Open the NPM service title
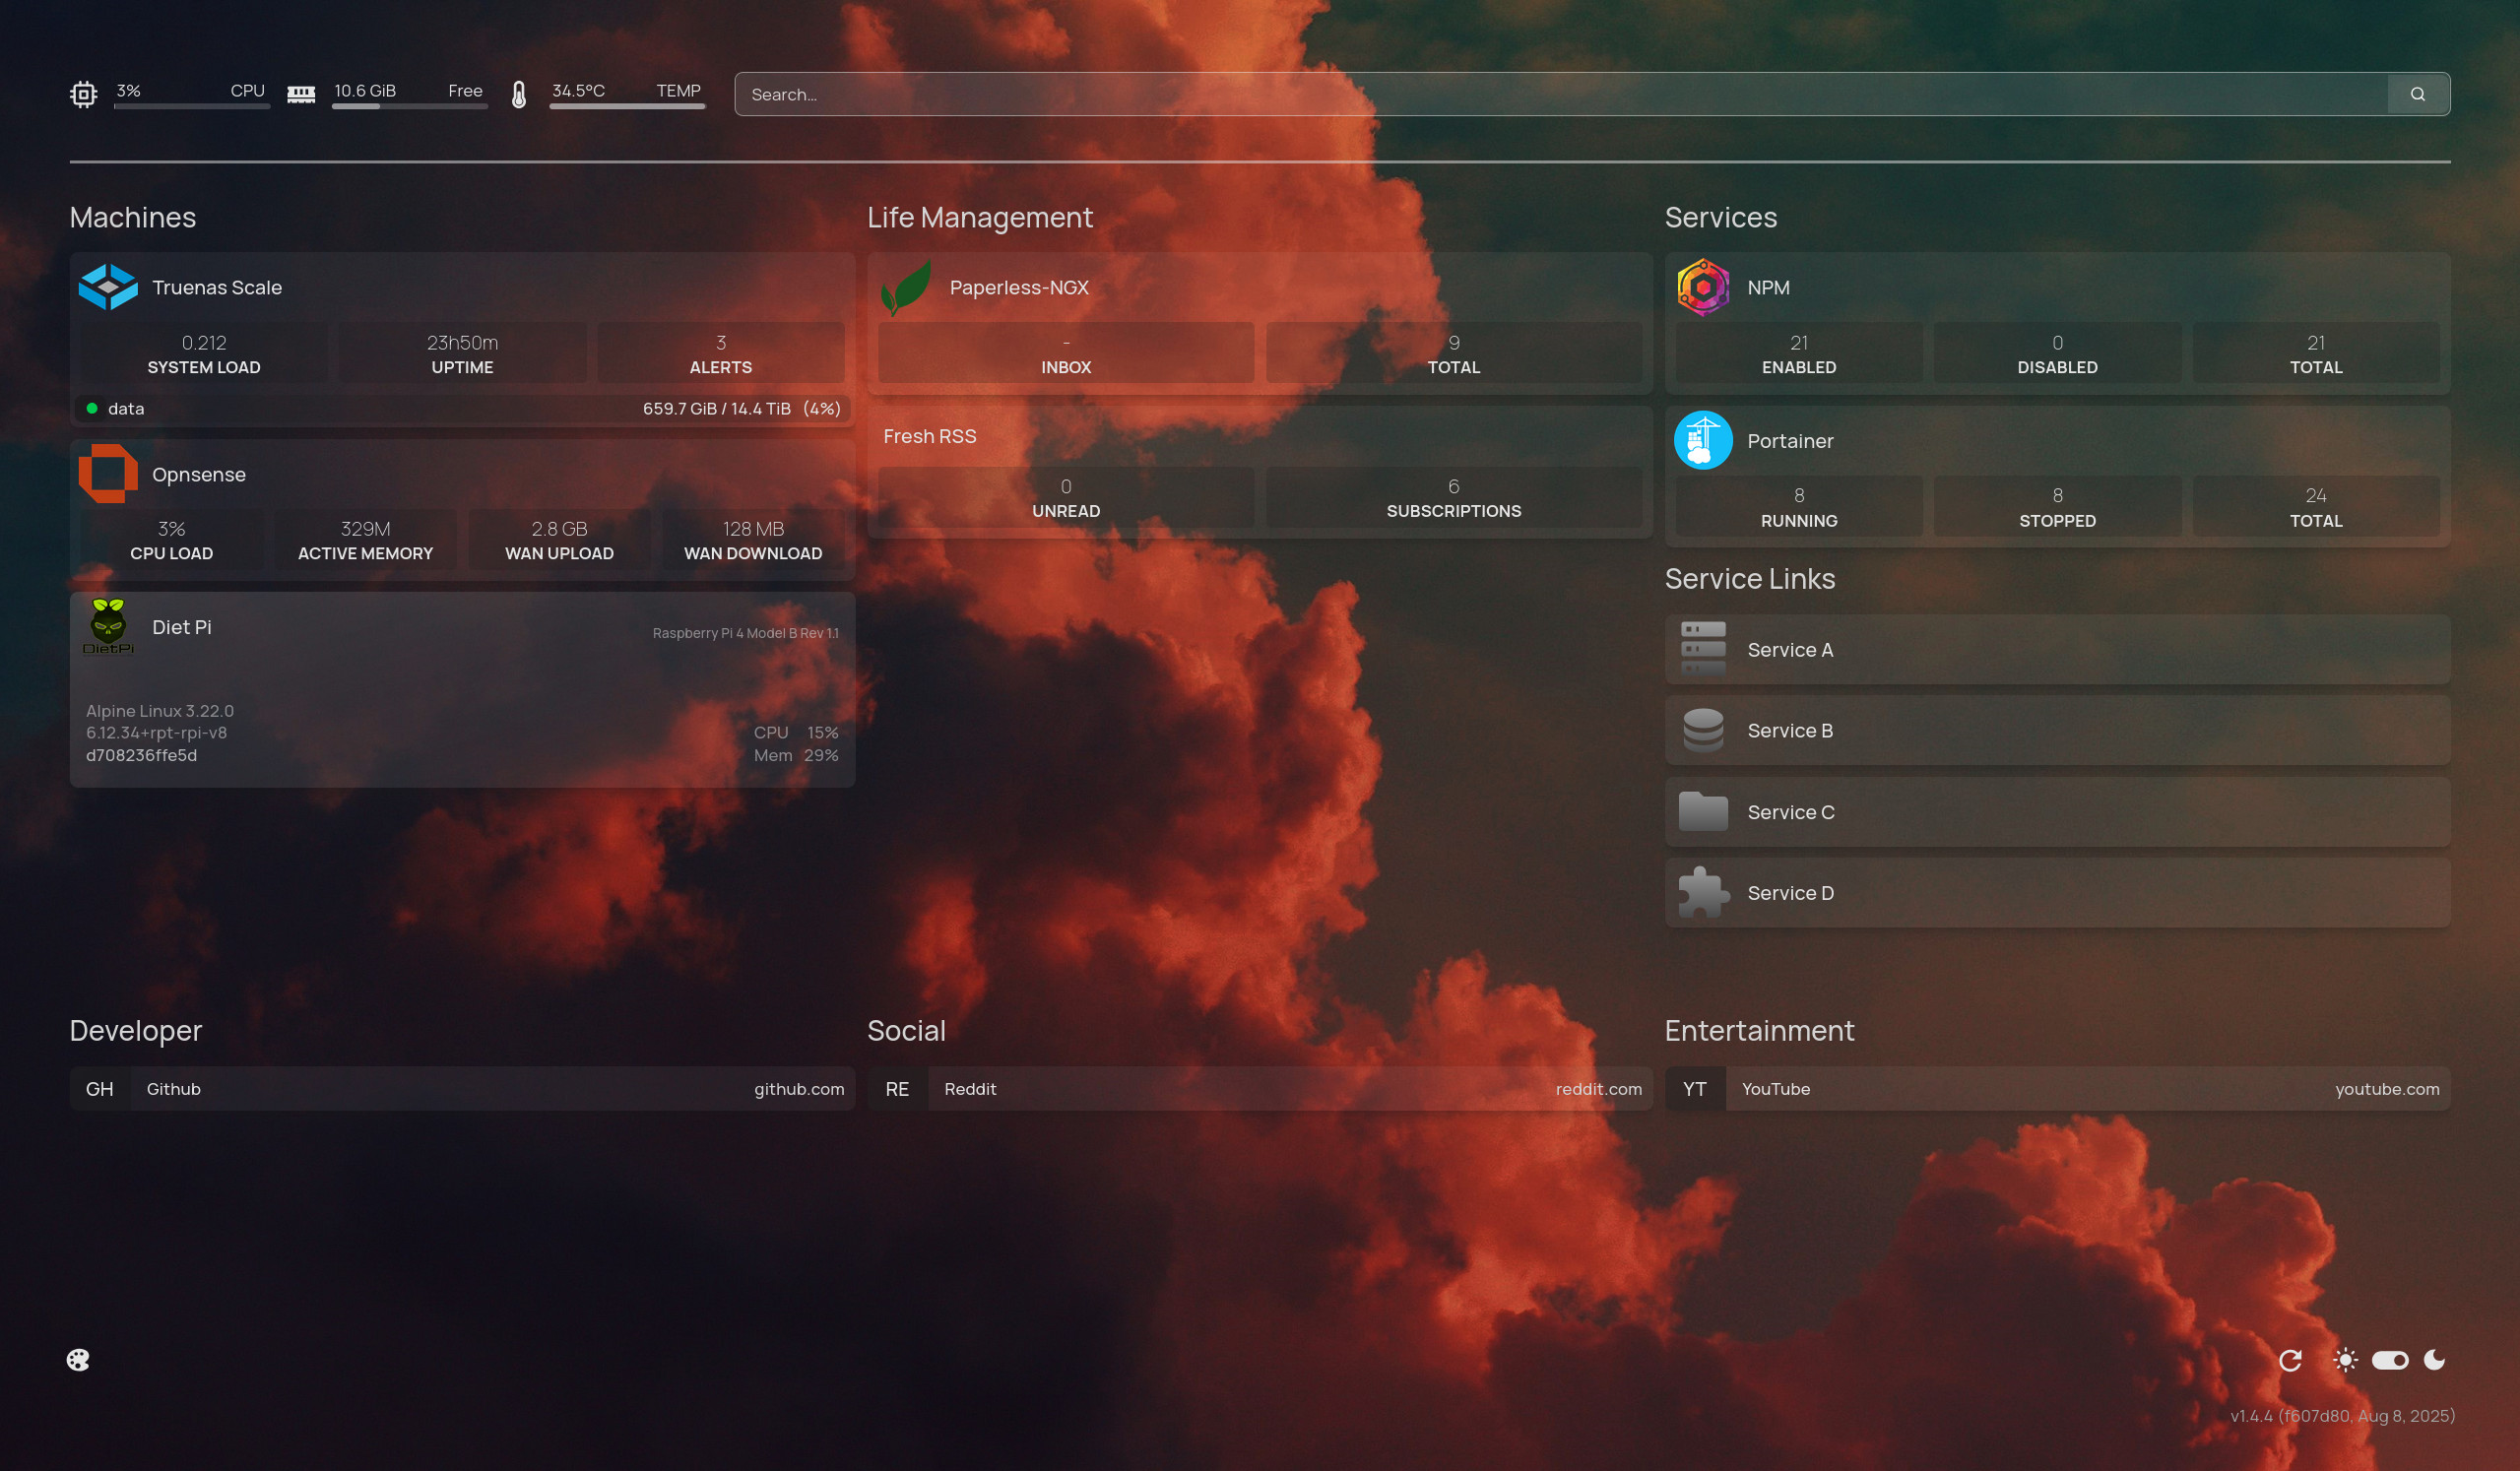 pyautogui.click(x=1768, y=287)
